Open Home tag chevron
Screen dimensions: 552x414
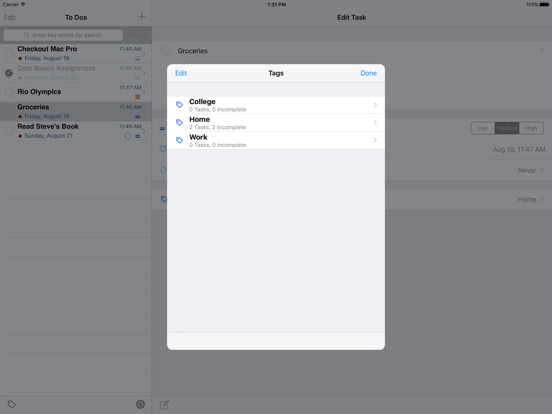[x=375, y=122]
